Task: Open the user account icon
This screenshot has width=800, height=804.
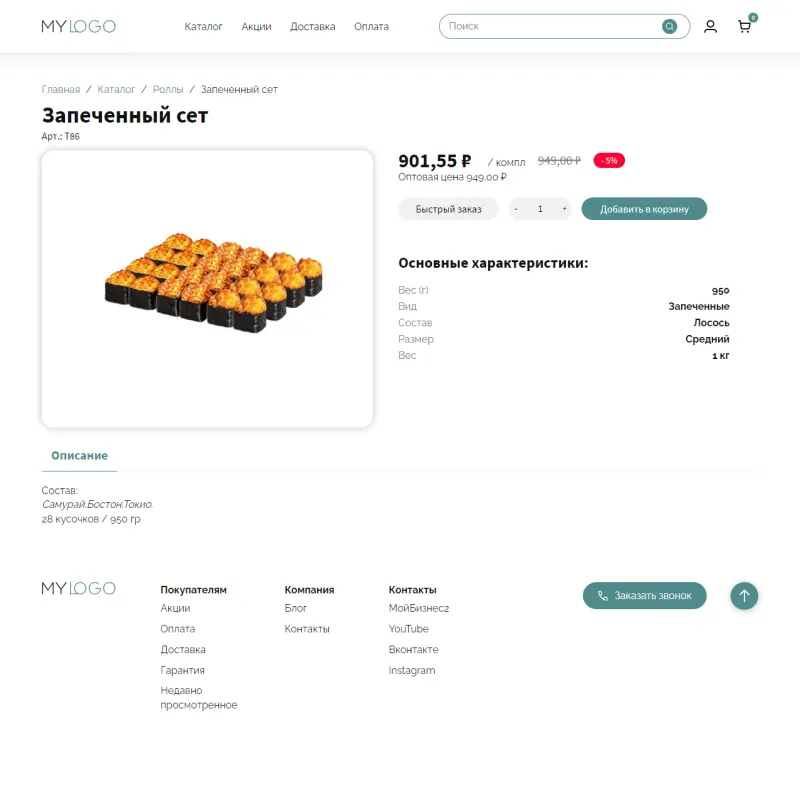Action: tap(710, 27)
